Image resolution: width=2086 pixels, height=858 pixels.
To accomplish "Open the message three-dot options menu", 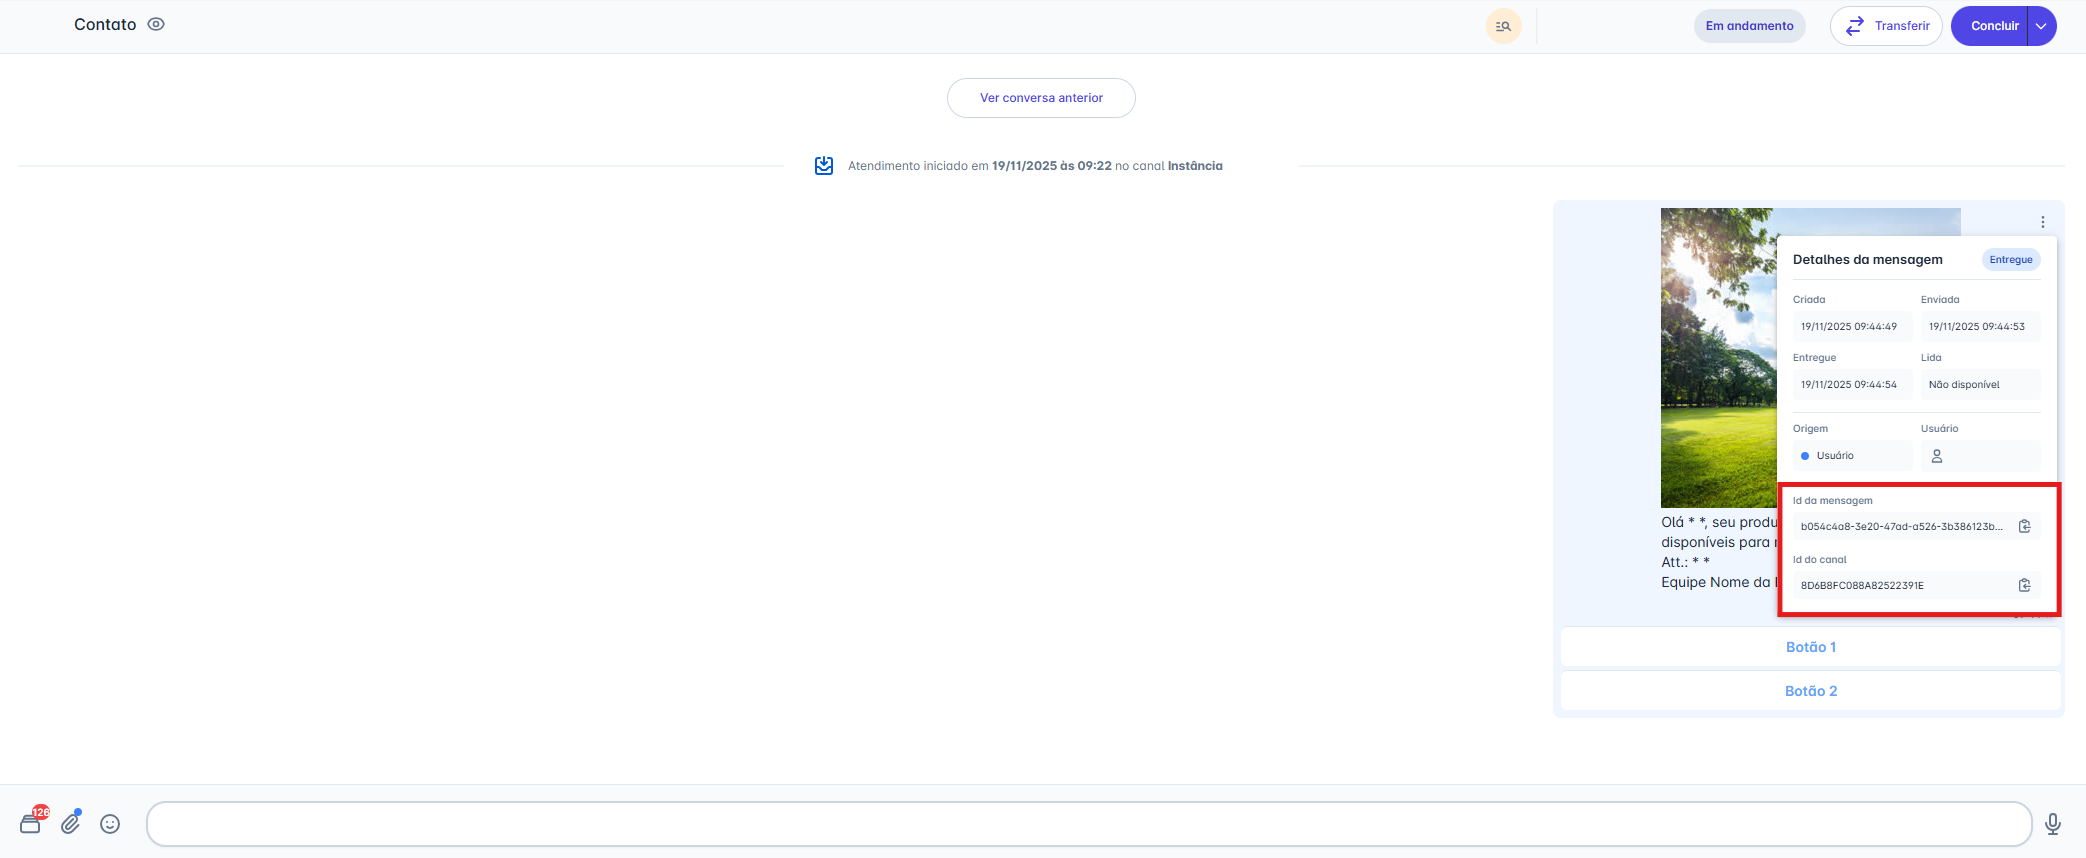I will pos(2043,222).
